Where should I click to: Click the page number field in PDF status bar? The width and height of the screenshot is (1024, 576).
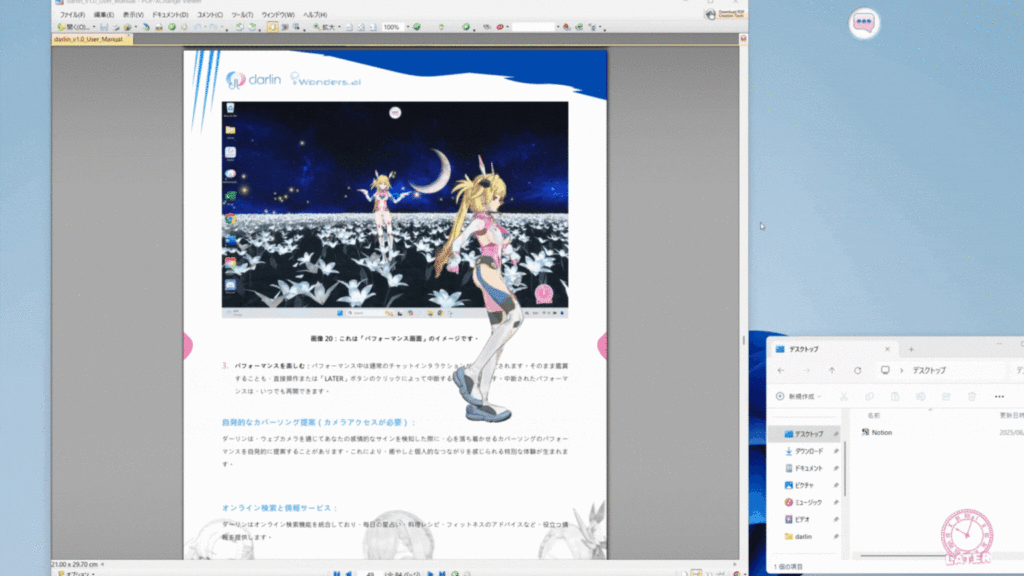[370, 573]
